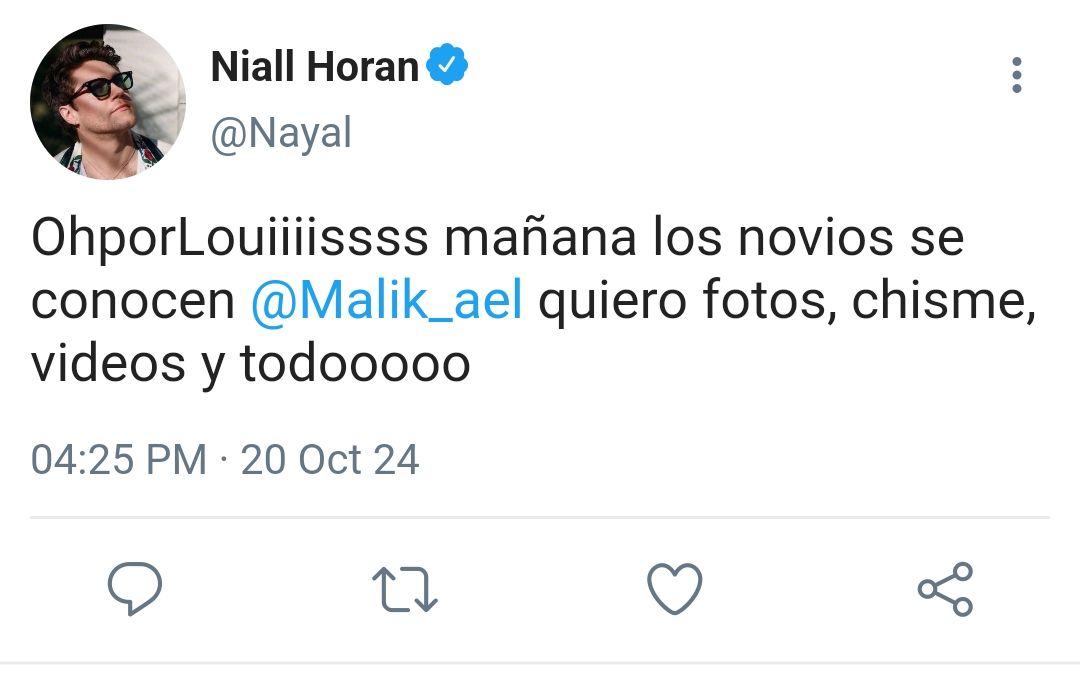Image resolution: width=1080 pixels, height=681 pixels.
Task: Click the divider line below the timestamp
Action: pyautogui.click(x=540, y=517)
